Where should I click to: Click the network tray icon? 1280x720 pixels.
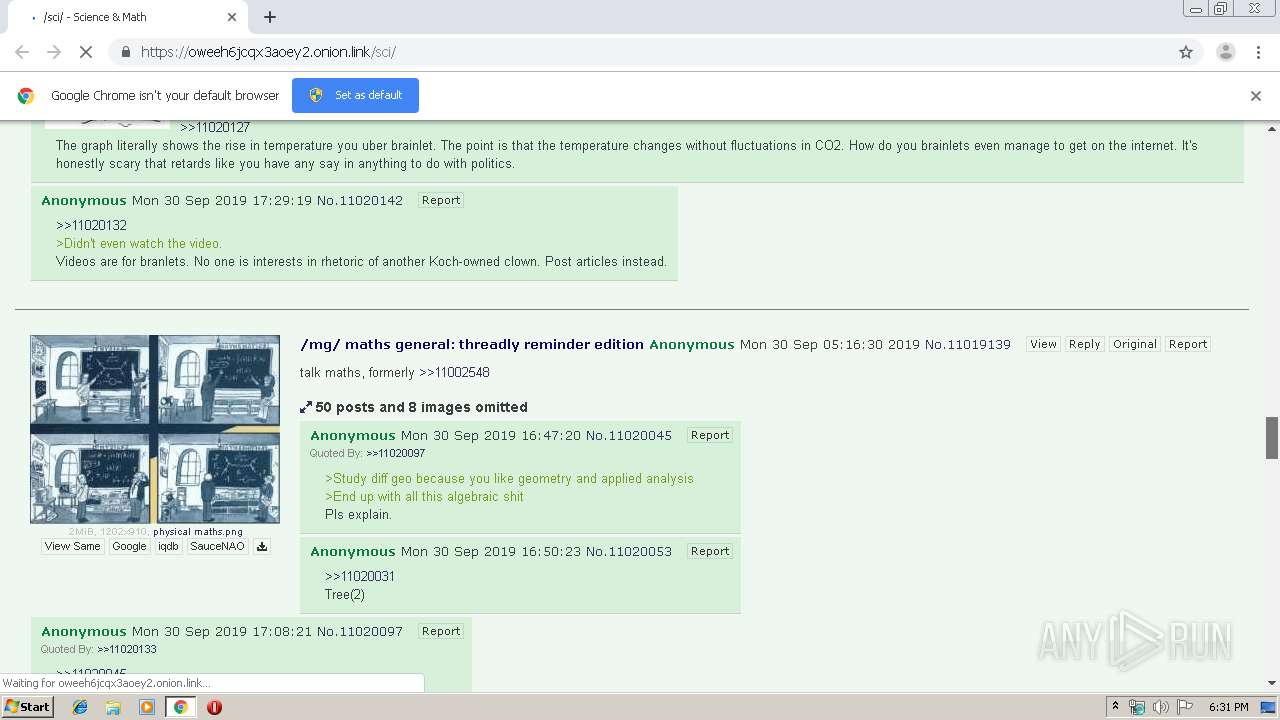pyautogui.click(x=1137, y=707)
